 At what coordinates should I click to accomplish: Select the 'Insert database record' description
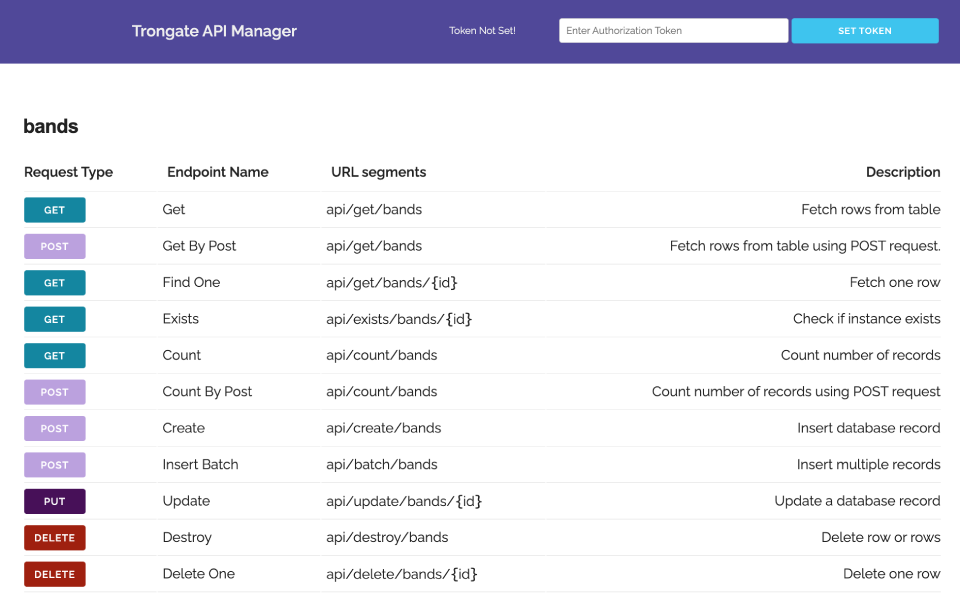(868, 428)
